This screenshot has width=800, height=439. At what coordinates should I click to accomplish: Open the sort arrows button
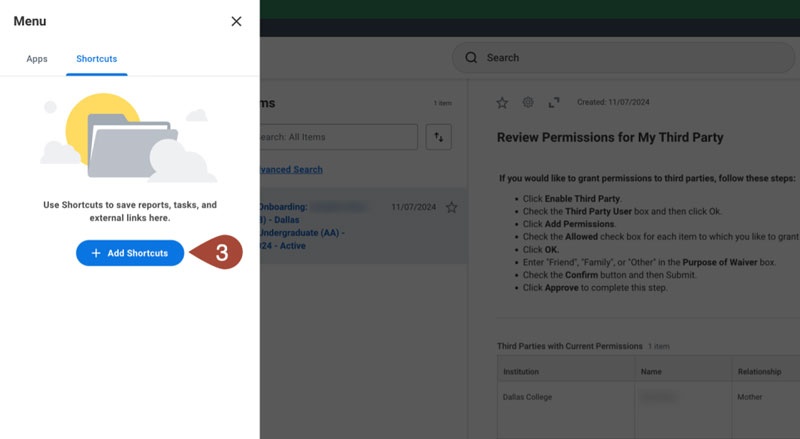pyautogui.click(x=438, y=137)
